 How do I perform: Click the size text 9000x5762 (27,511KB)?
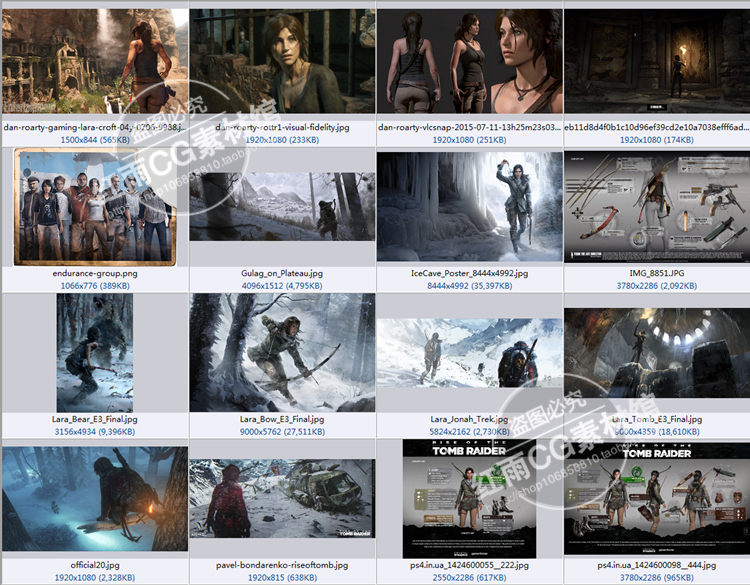click(282, 432)
